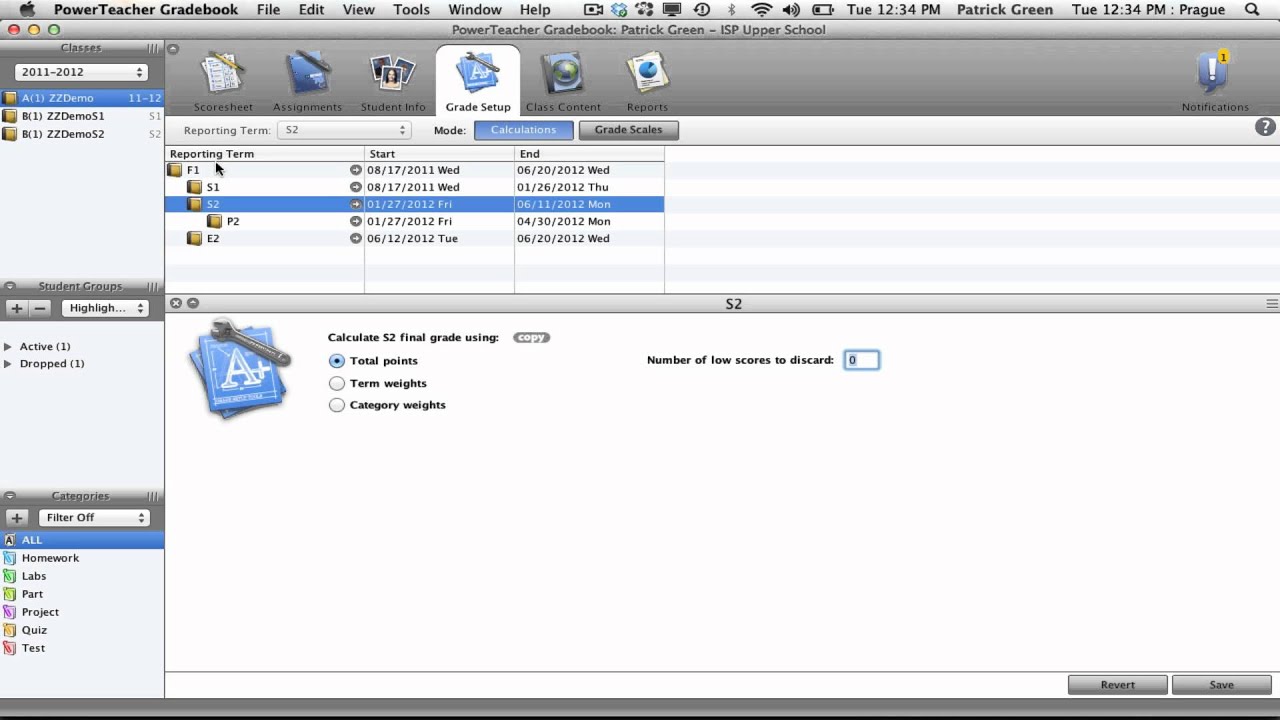This screenshot has height=720, width=1280.
Task: Click the copy button
Action: 531,337
